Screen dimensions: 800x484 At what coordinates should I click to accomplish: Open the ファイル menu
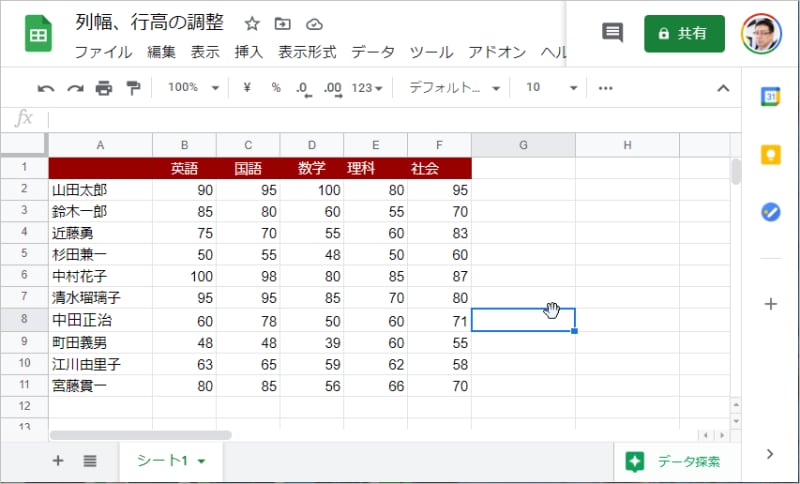click(103, 52)
